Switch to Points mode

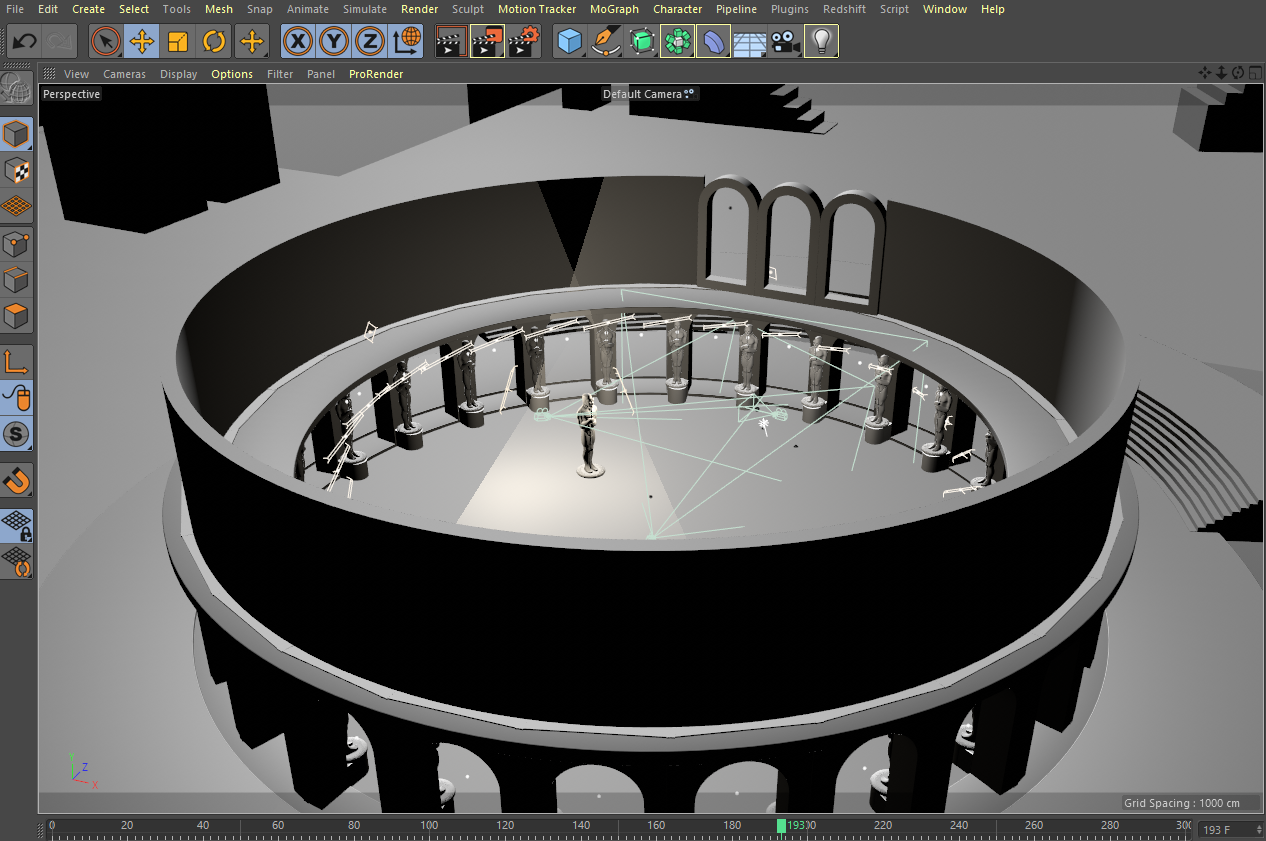click(x=17, y=244)
